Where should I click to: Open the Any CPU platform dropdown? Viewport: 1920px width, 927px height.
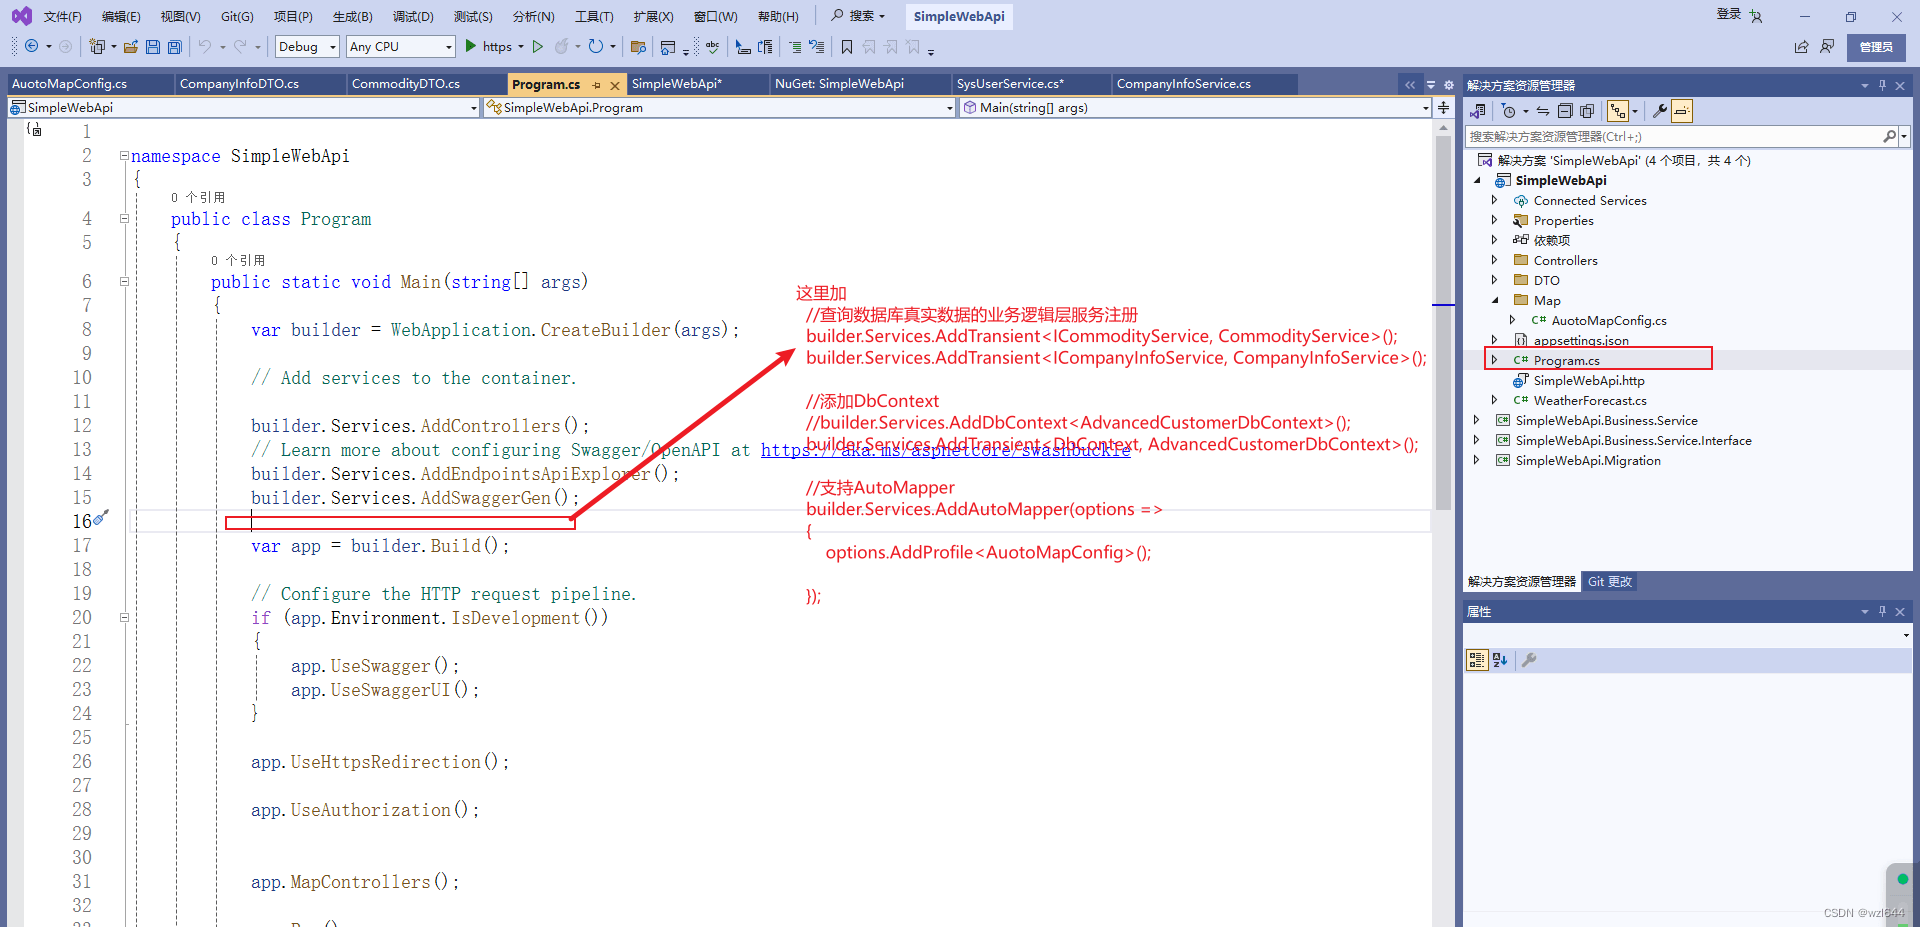(x=401, y=47)
